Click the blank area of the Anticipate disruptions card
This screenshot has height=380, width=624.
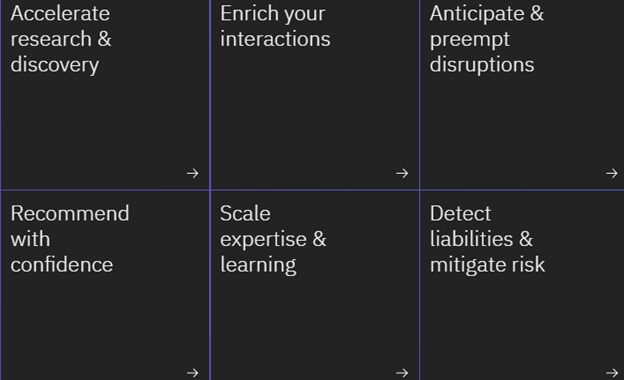click(522, 123)
